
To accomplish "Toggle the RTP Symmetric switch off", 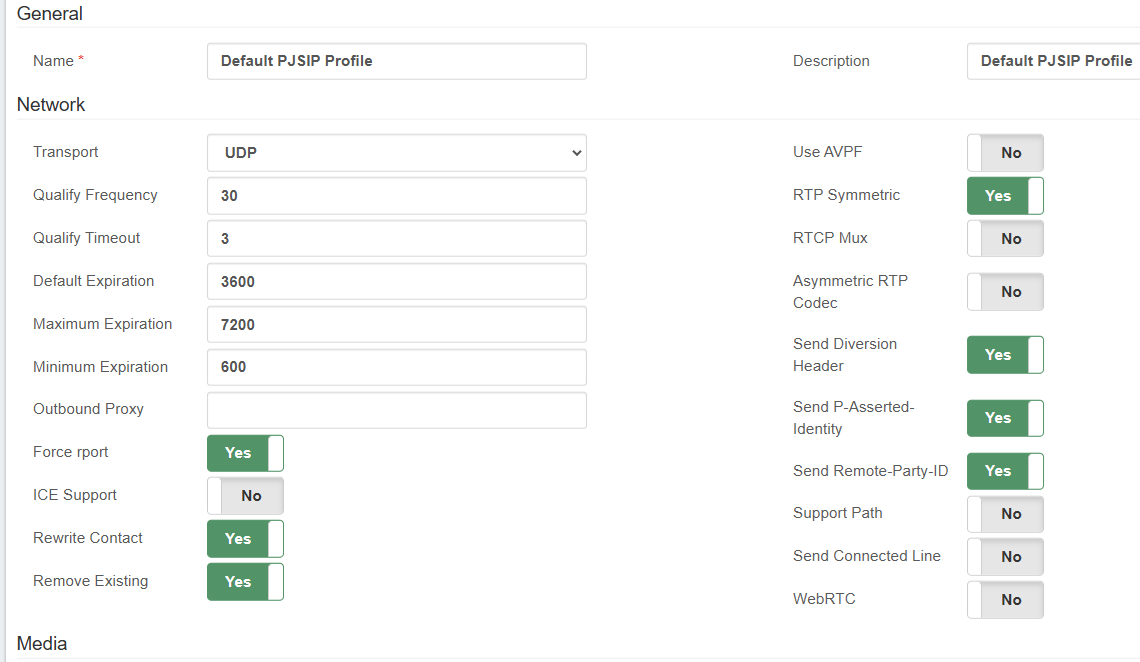I will 1005,195.
